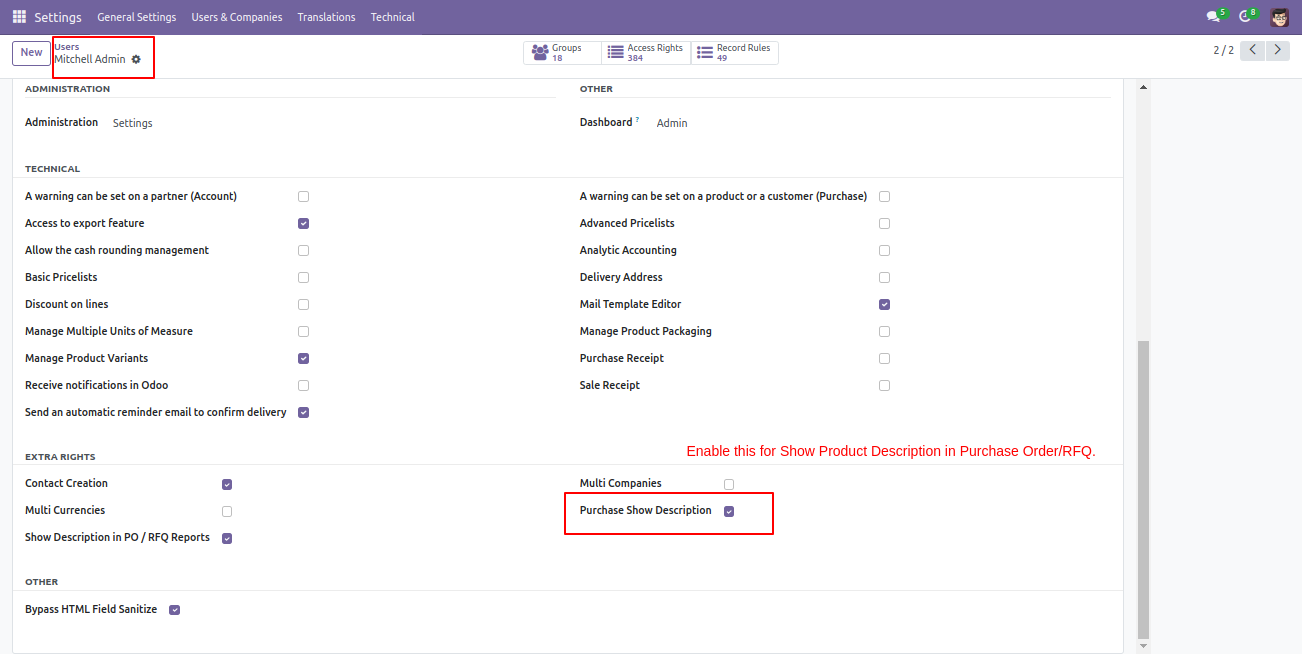Open the Users & Companies menu
The width and height of the screenshot is (1302, 654).
(x=237, y=17)
